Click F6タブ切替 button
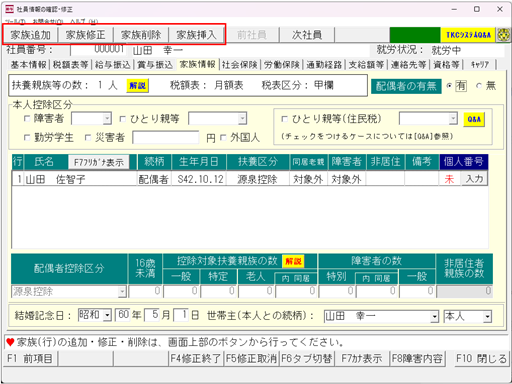512x384 pixels. pyautogui.click(x=306, y=359)
